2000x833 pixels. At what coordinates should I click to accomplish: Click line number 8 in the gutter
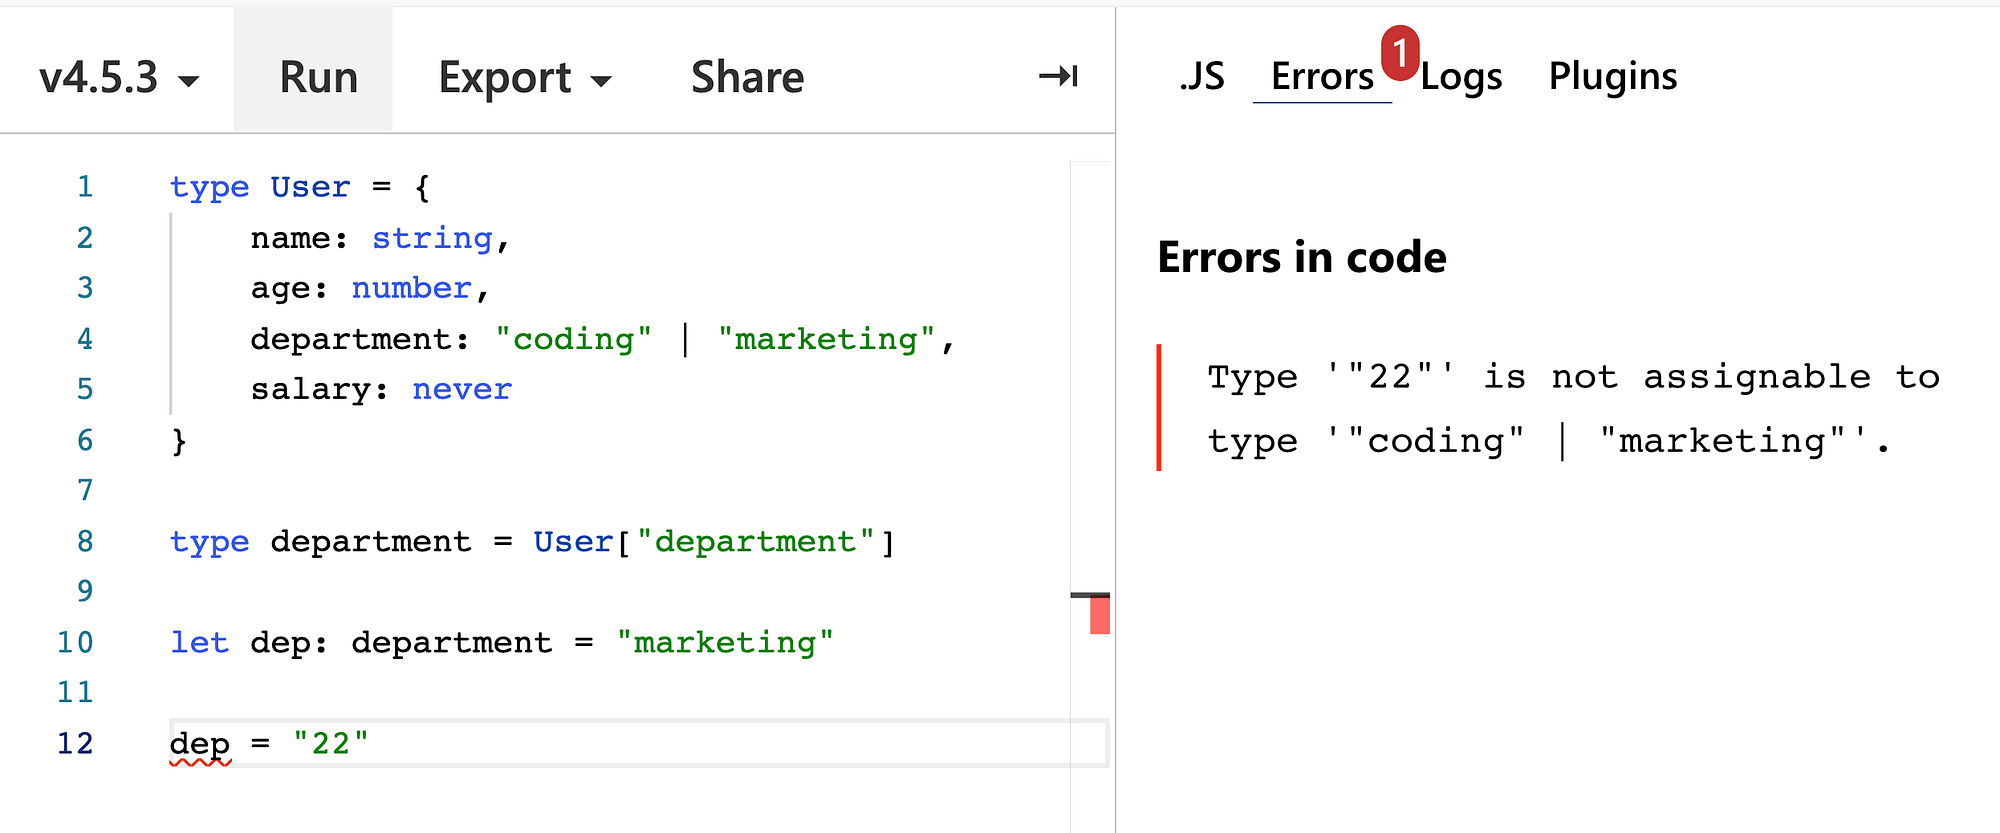85,541
